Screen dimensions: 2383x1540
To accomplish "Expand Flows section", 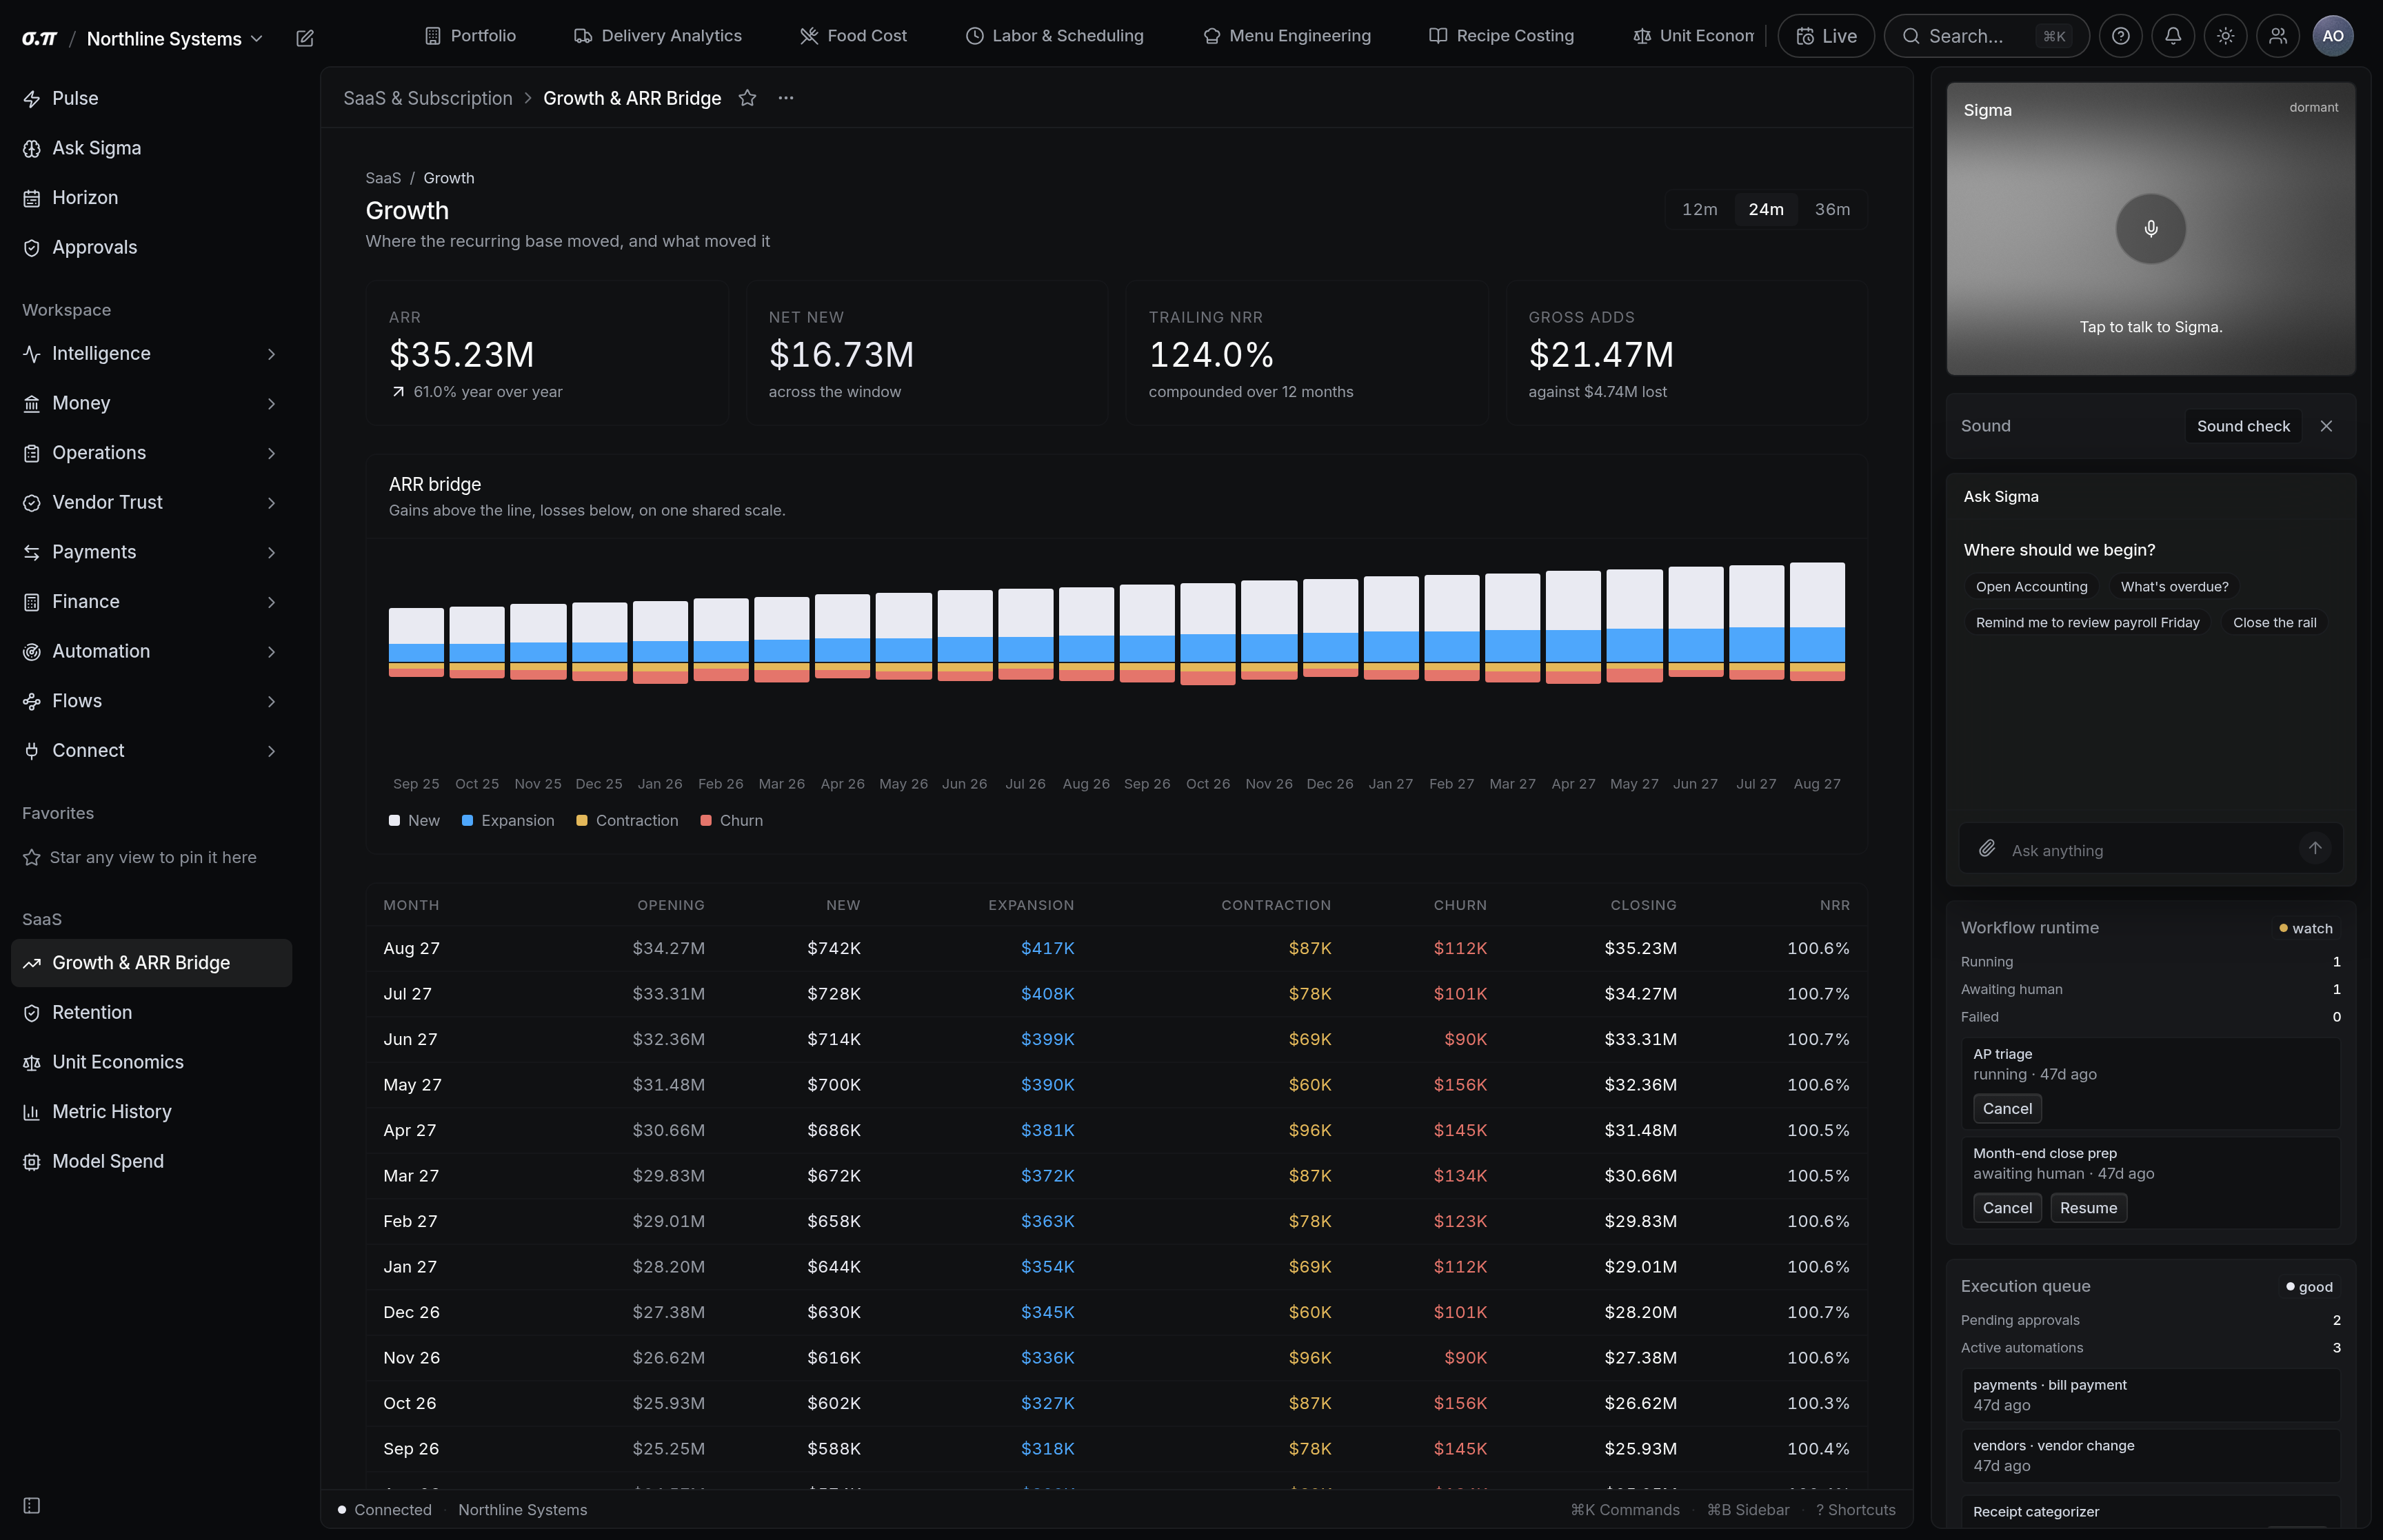I will tap(151, 701).
